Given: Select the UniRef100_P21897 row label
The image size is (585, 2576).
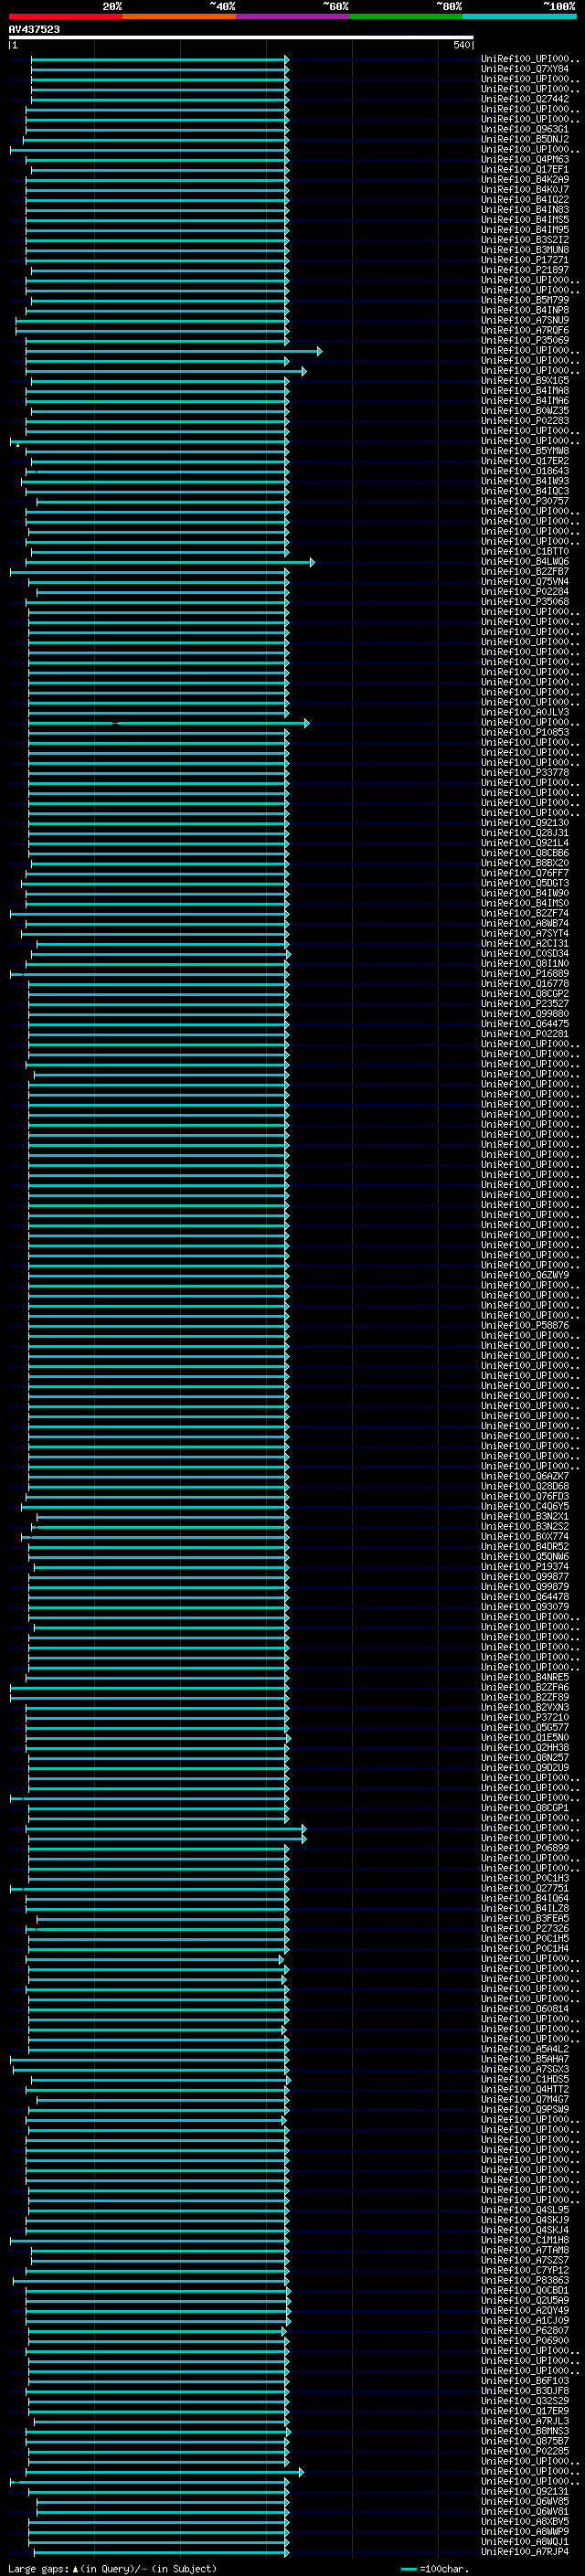Looking at the screenshot, I should [x=525, y=270].
